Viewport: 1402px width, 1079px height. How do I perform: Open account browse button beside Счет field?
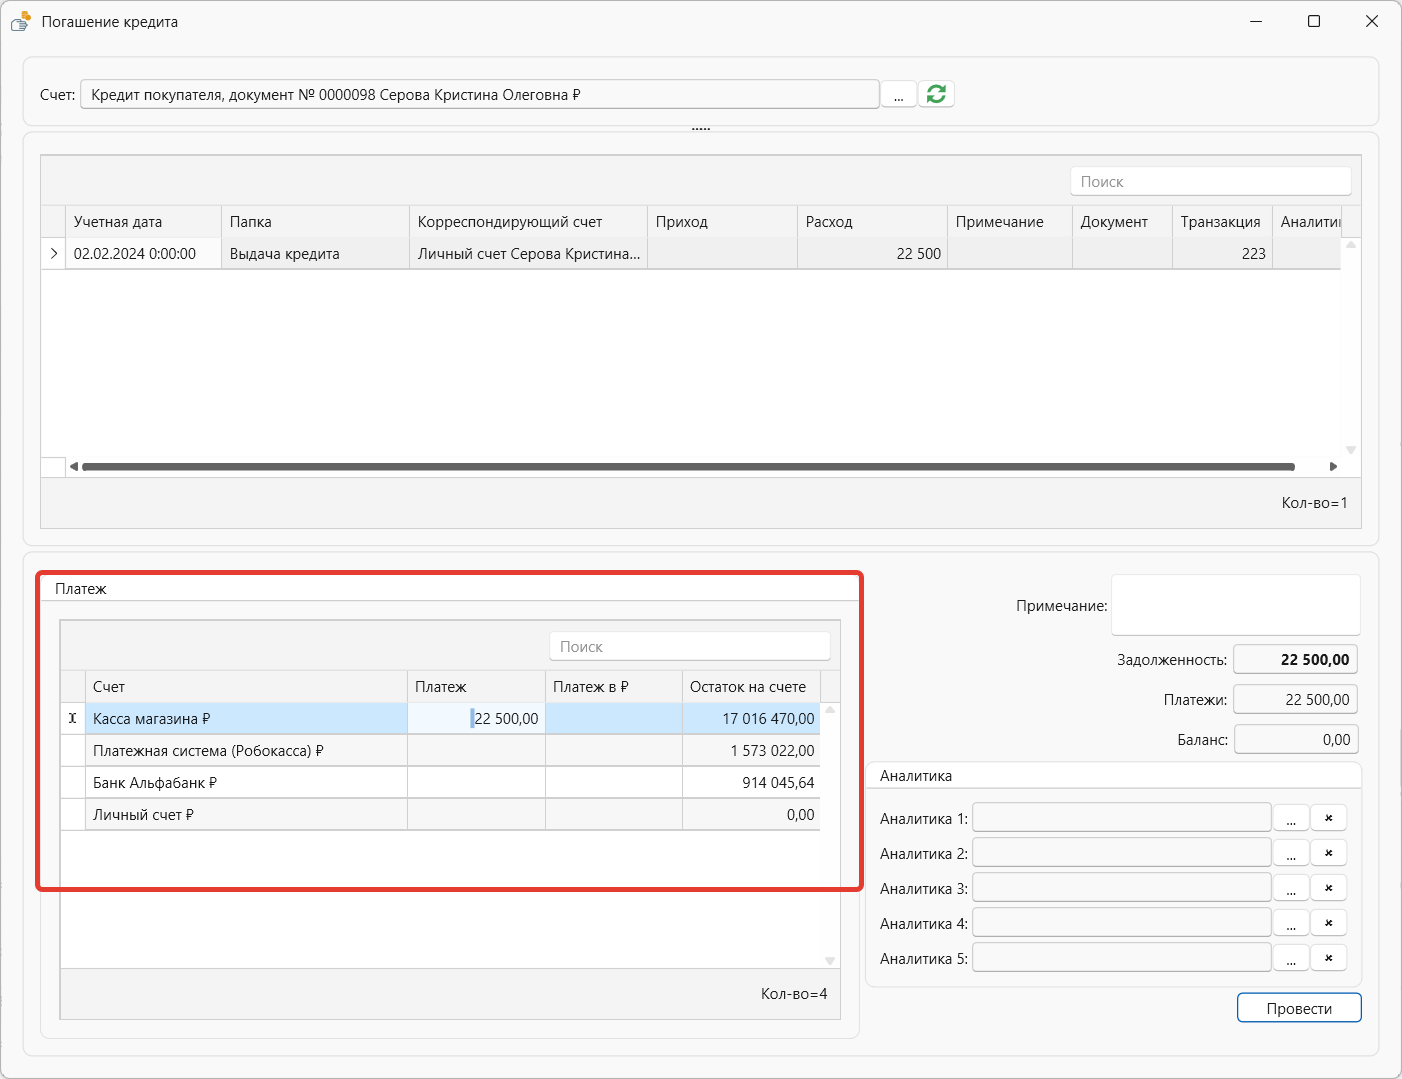click(898, 94)
